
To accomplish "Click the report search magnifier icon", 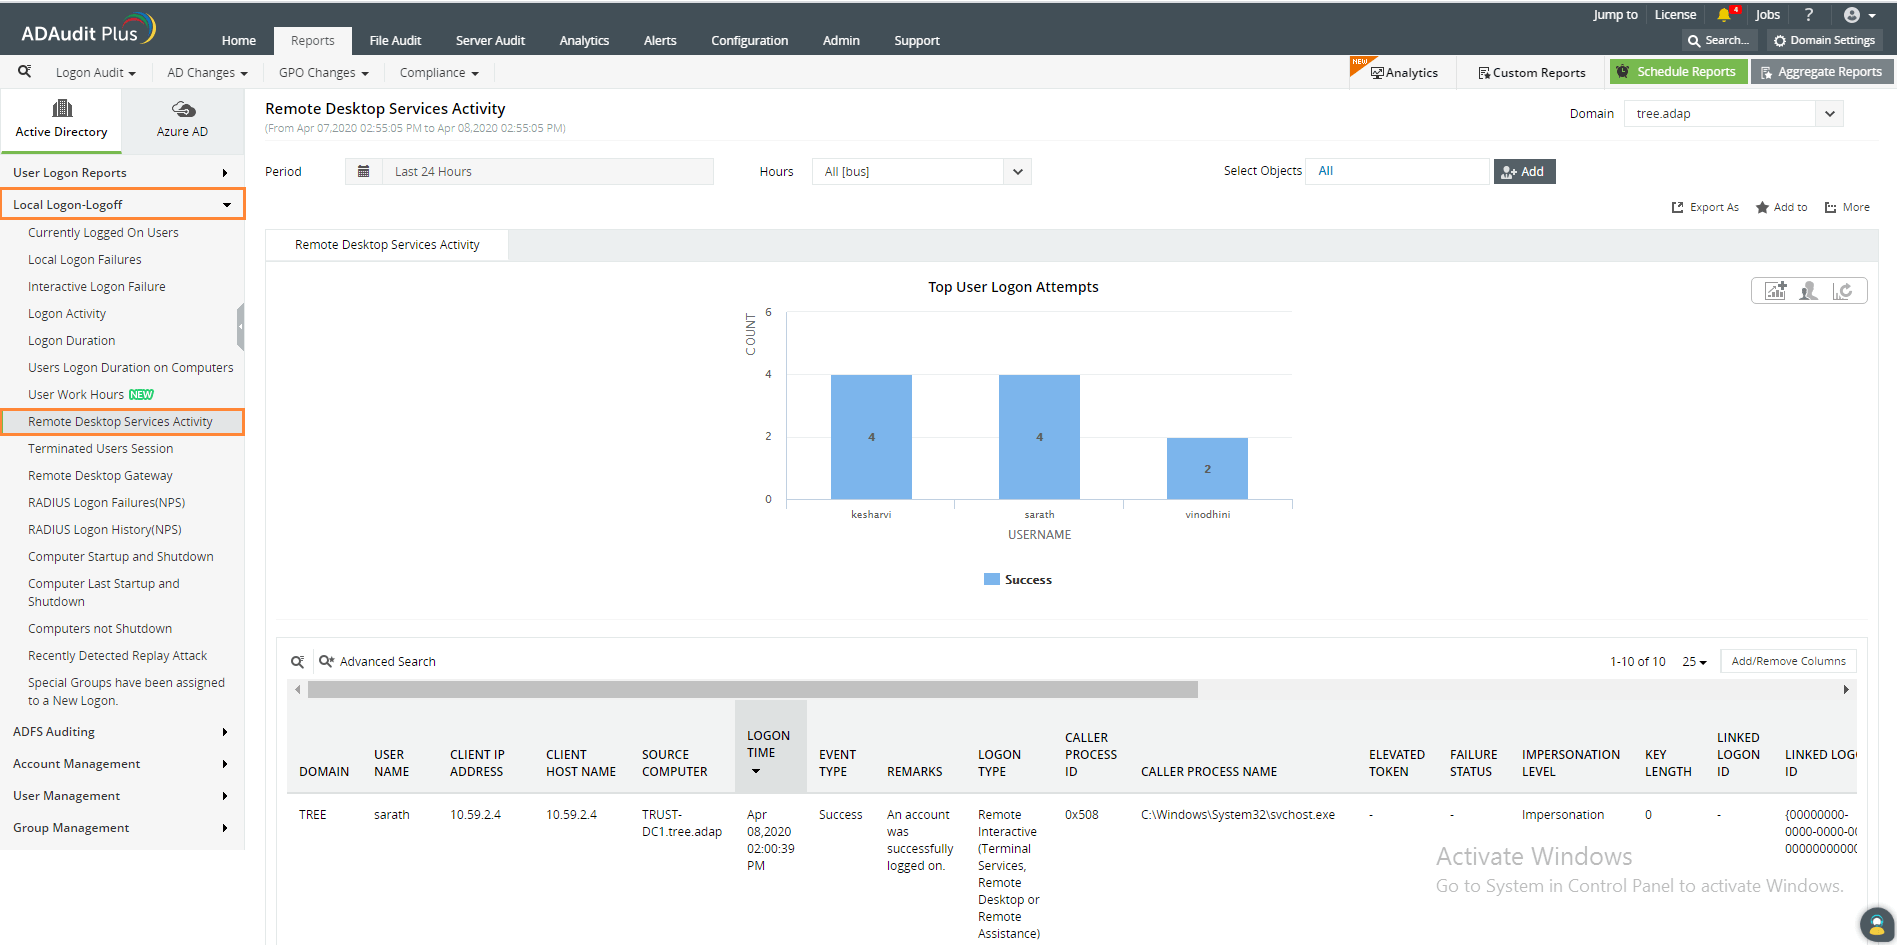I will pos(25,71).
